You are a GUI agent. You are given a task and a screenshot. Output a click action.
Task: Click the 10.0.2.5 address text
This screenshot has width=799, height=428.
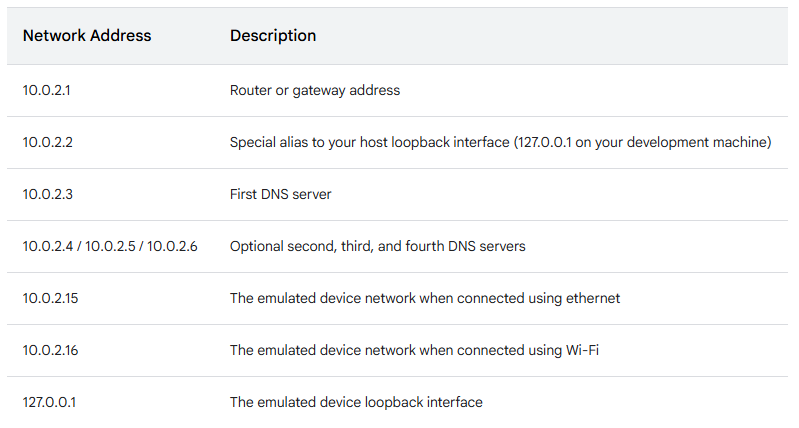[110, 246]
